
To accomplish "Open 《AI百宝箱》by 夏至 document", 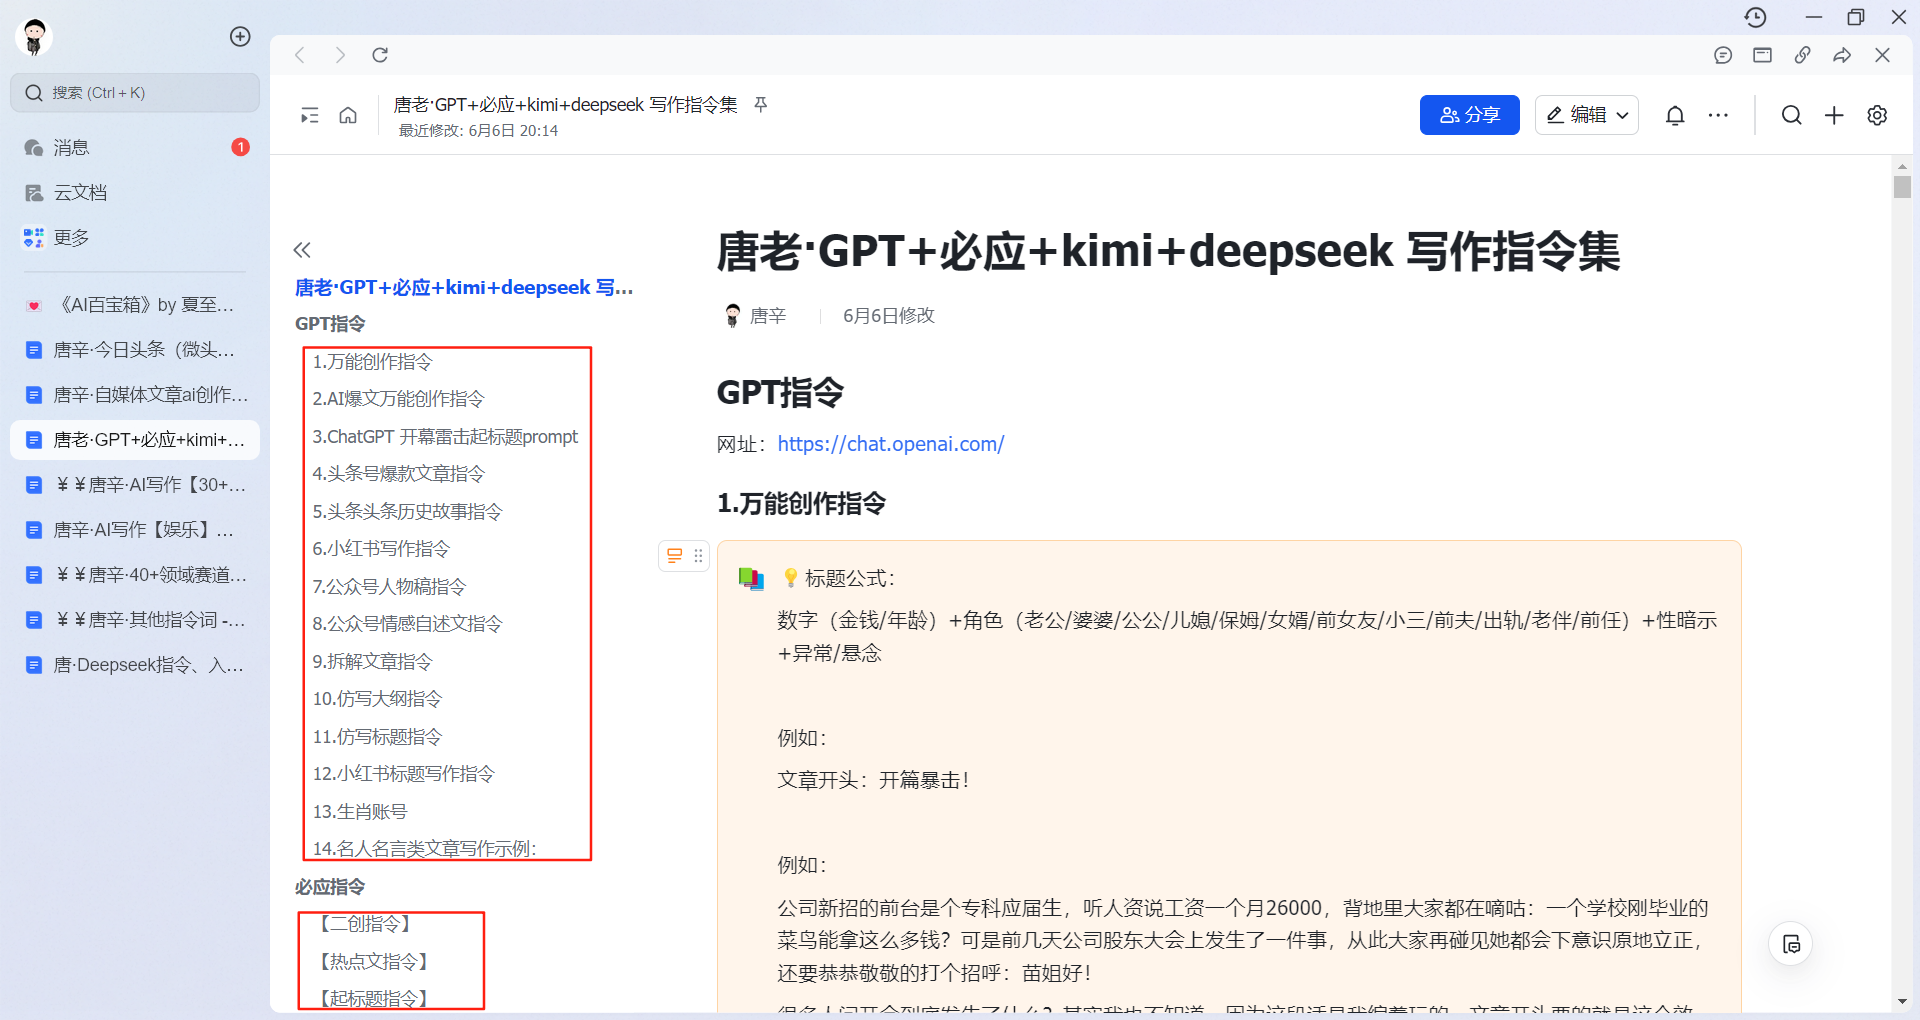I will click(135, 305).
